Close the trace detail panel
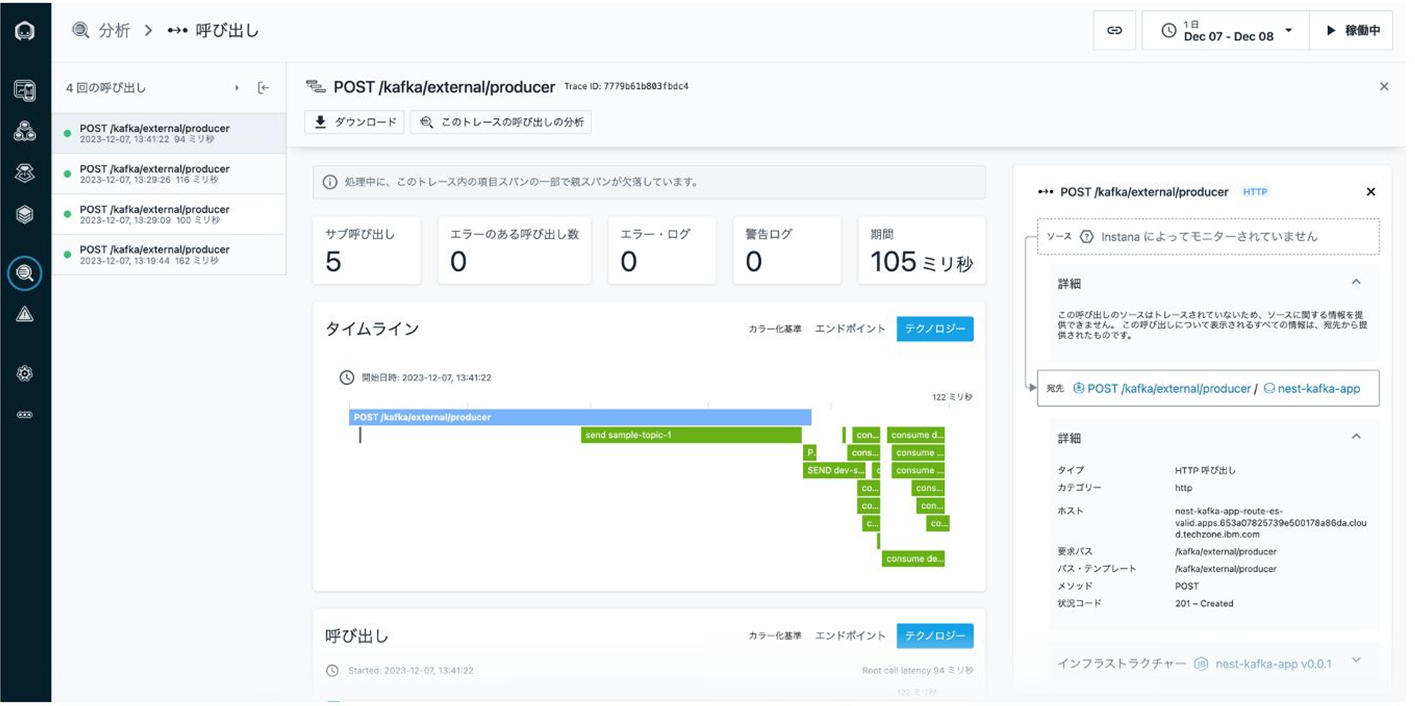This screenshot has height=706, width=1415. point(1384,87)
